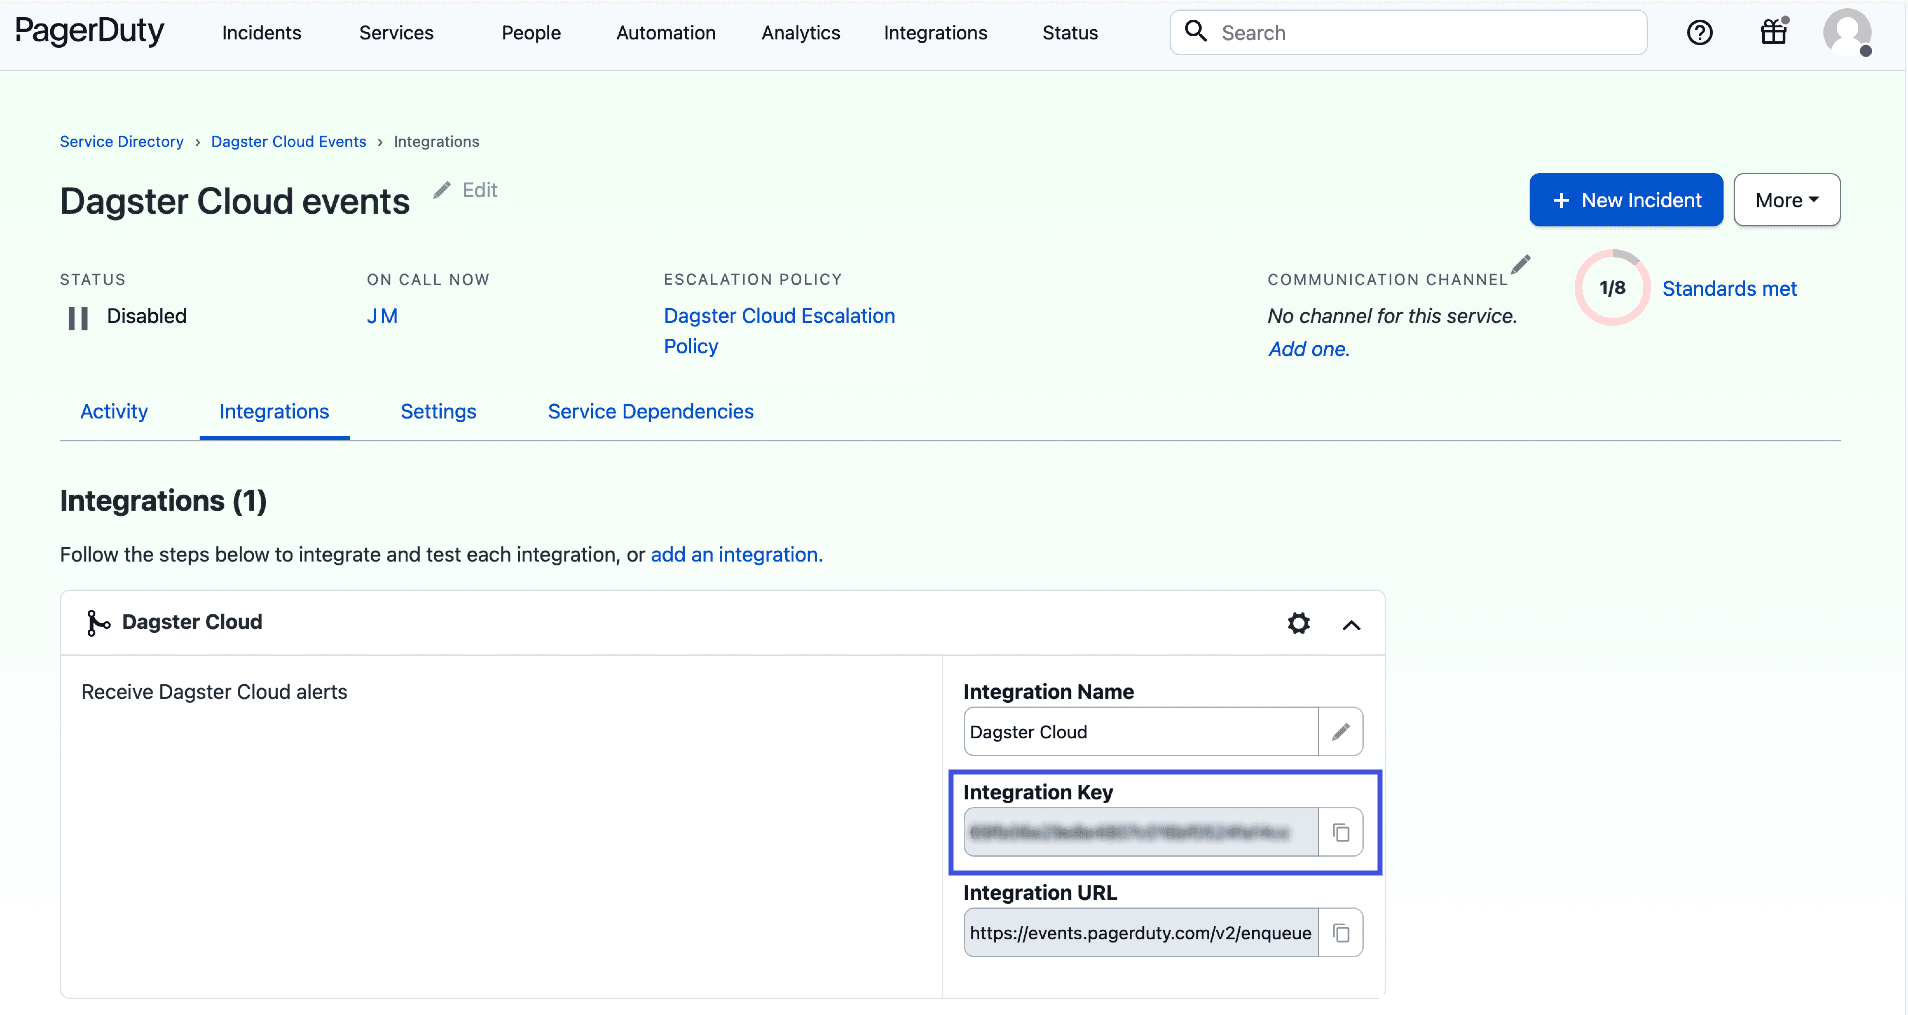Image resolution: width=1908 pixels, height=1015 pixels.
Task: Click the Dagster Cloud integration wrench icon
Action: point(98,622)
